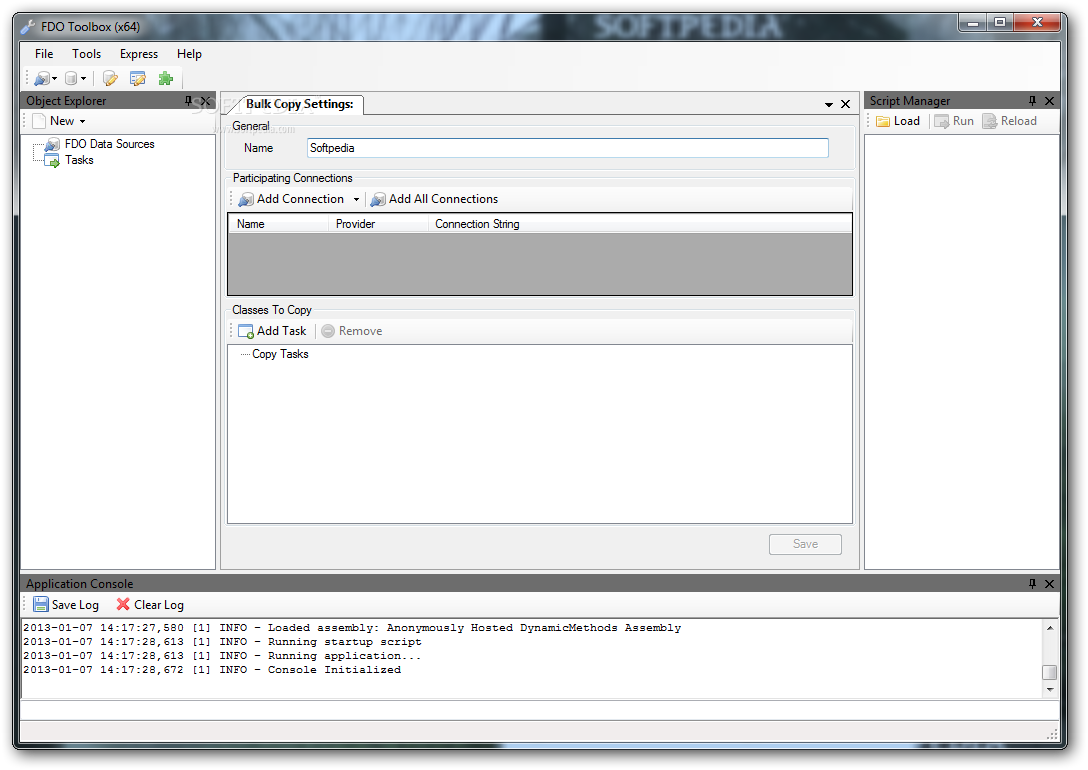Open the Tools menu
The height and width of the screenshot is (770, 1088).
(86, 53)
